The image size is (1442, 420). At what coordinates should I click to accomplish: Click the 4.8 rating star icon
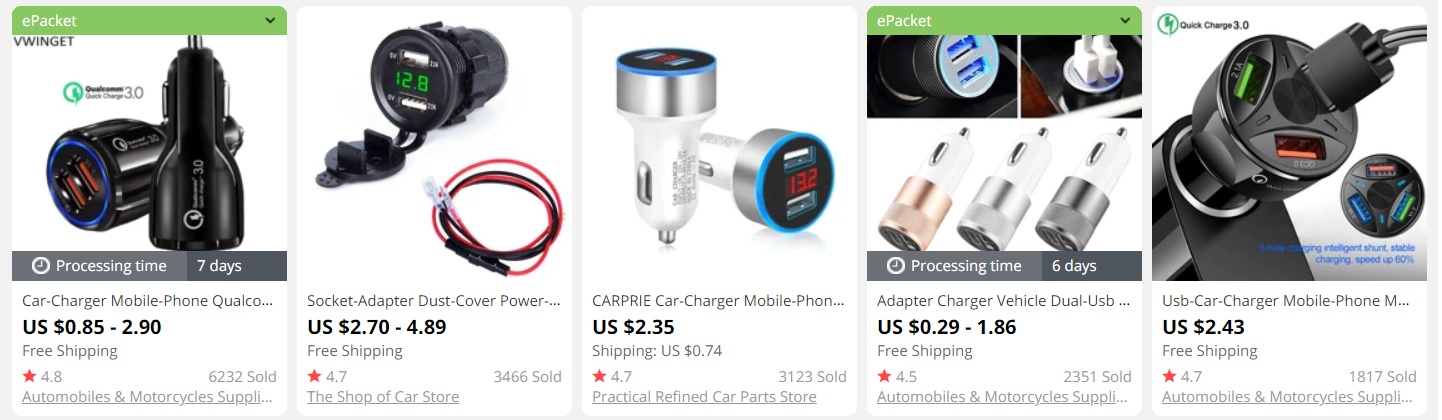[x=29, y=376]
